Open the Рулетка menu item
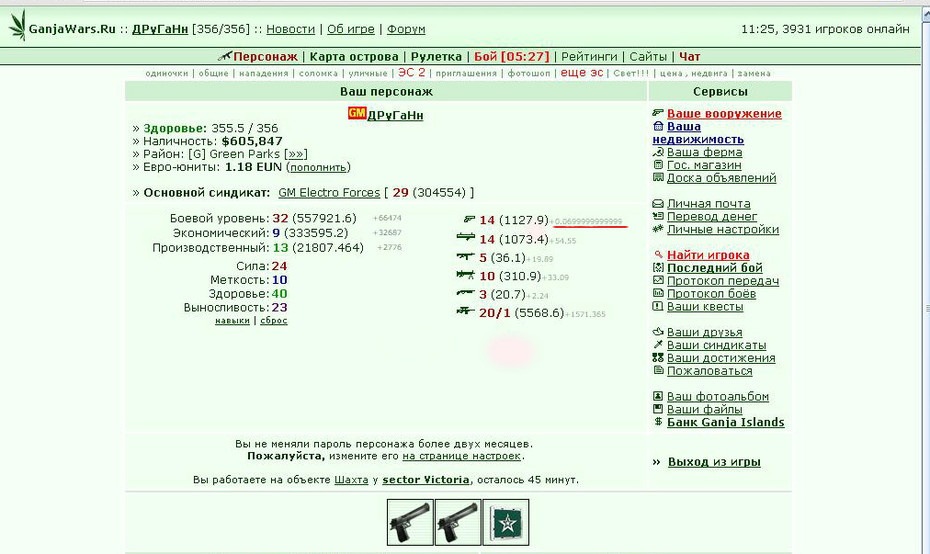 tap(436, 56)
